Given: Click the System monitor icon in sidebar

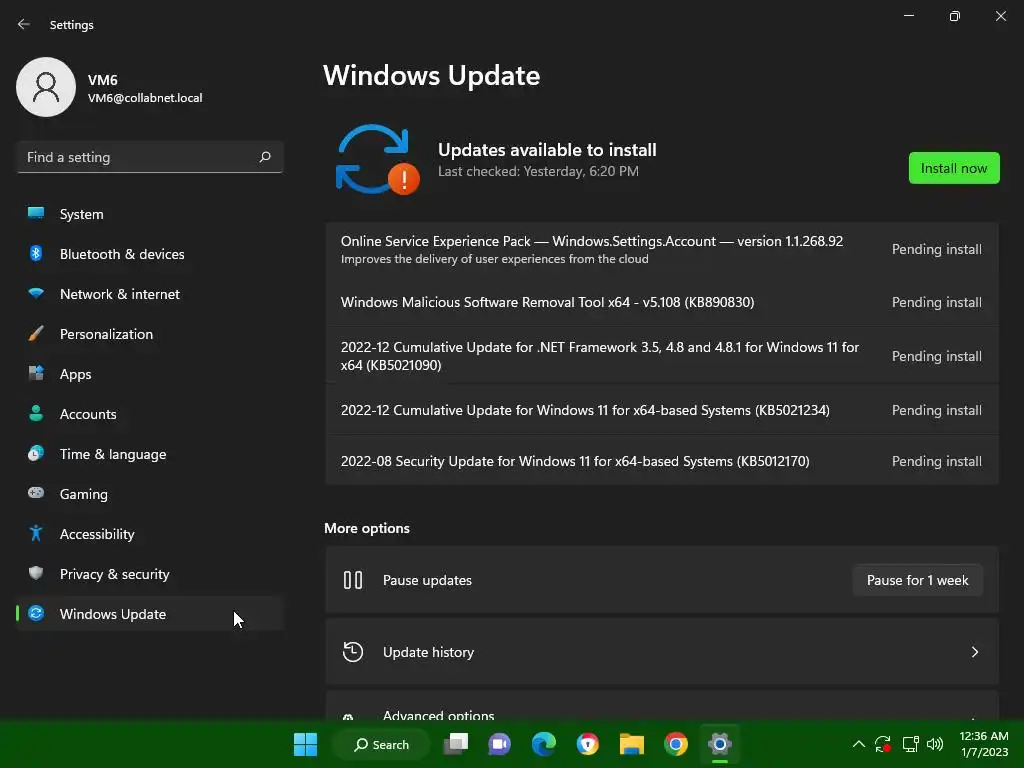Looking at the screenshot, I should point(36,214).
